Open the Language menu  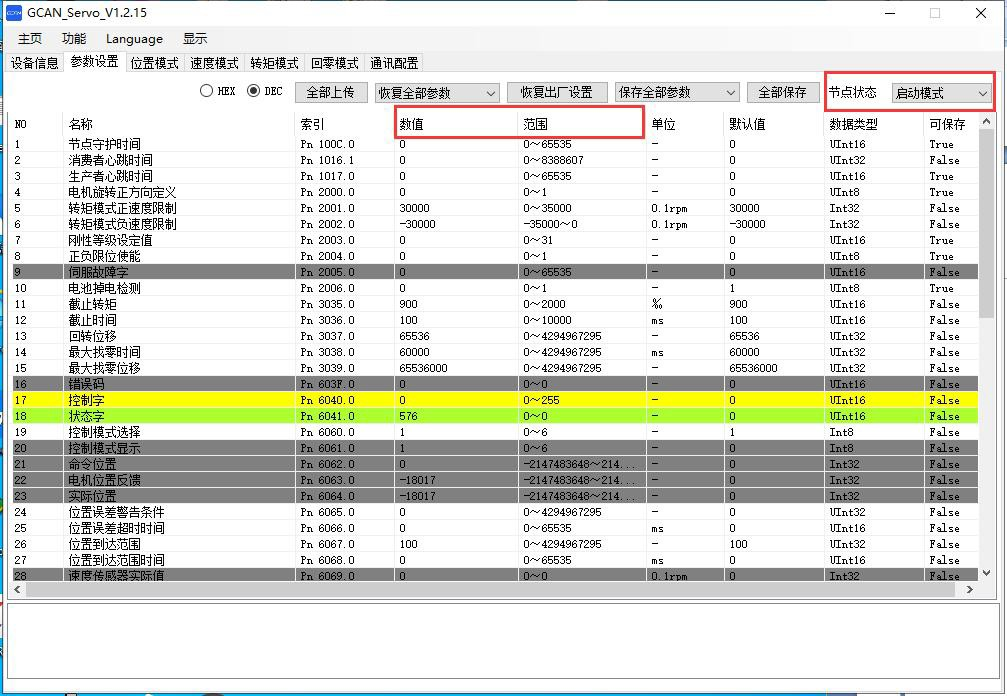(134, 38)
